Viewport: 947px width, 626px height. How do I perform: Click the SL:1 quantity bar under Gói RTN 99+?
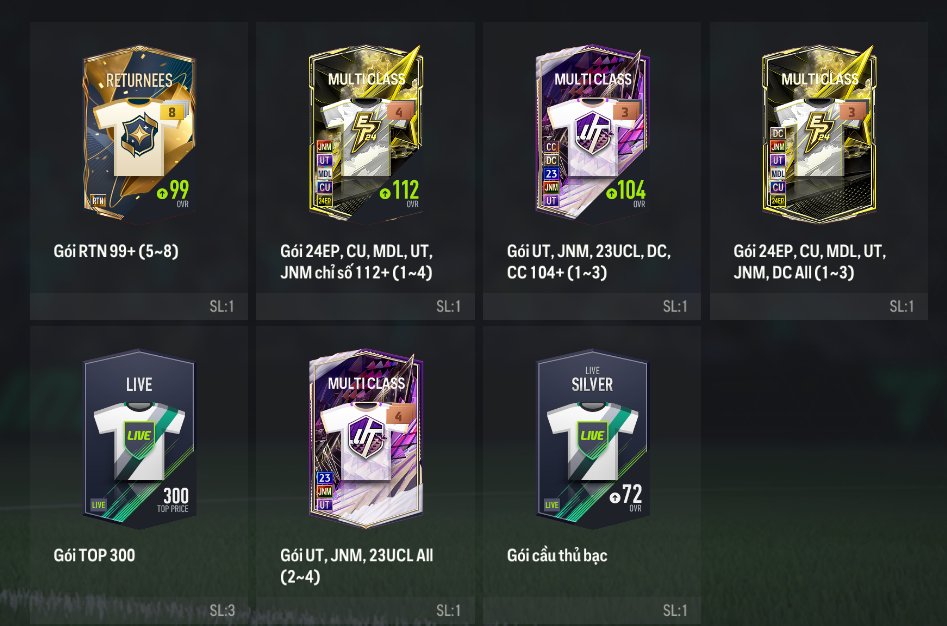click(x=139, y=306)
